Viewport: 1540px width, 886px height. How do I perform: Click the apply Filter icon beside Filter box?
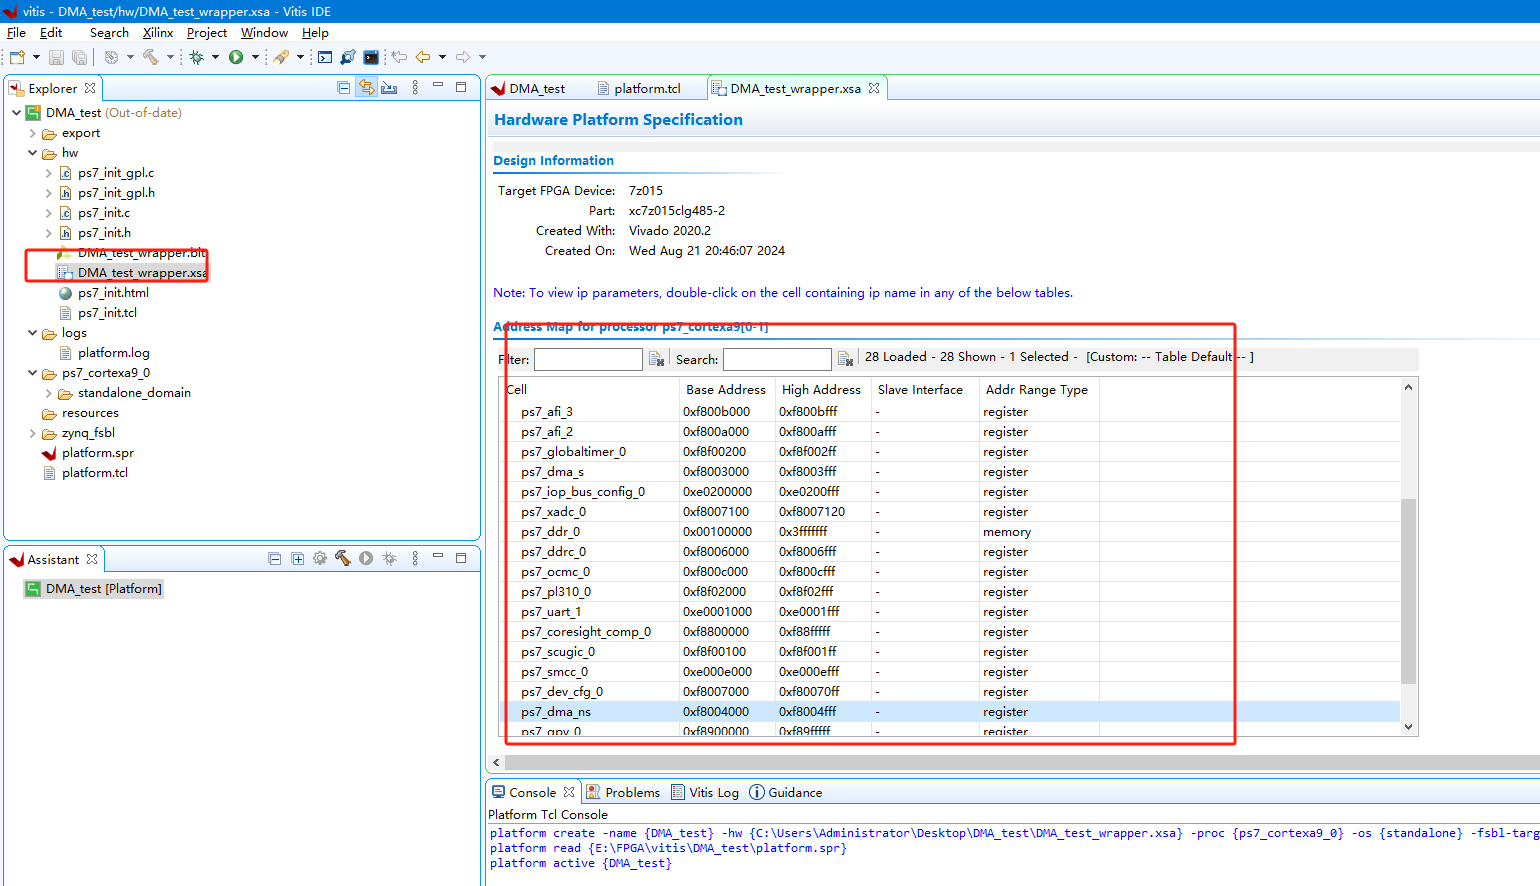tap(657, 359)
